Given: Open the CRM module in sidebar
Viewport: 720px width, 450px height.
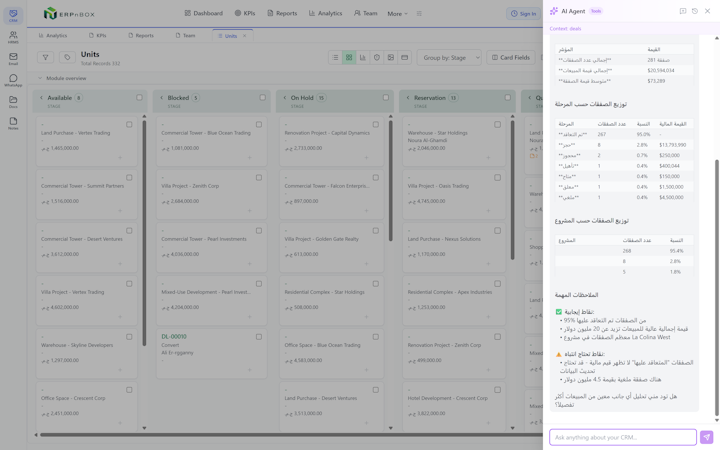Looking at the screenshot, I should pos(13,16).
